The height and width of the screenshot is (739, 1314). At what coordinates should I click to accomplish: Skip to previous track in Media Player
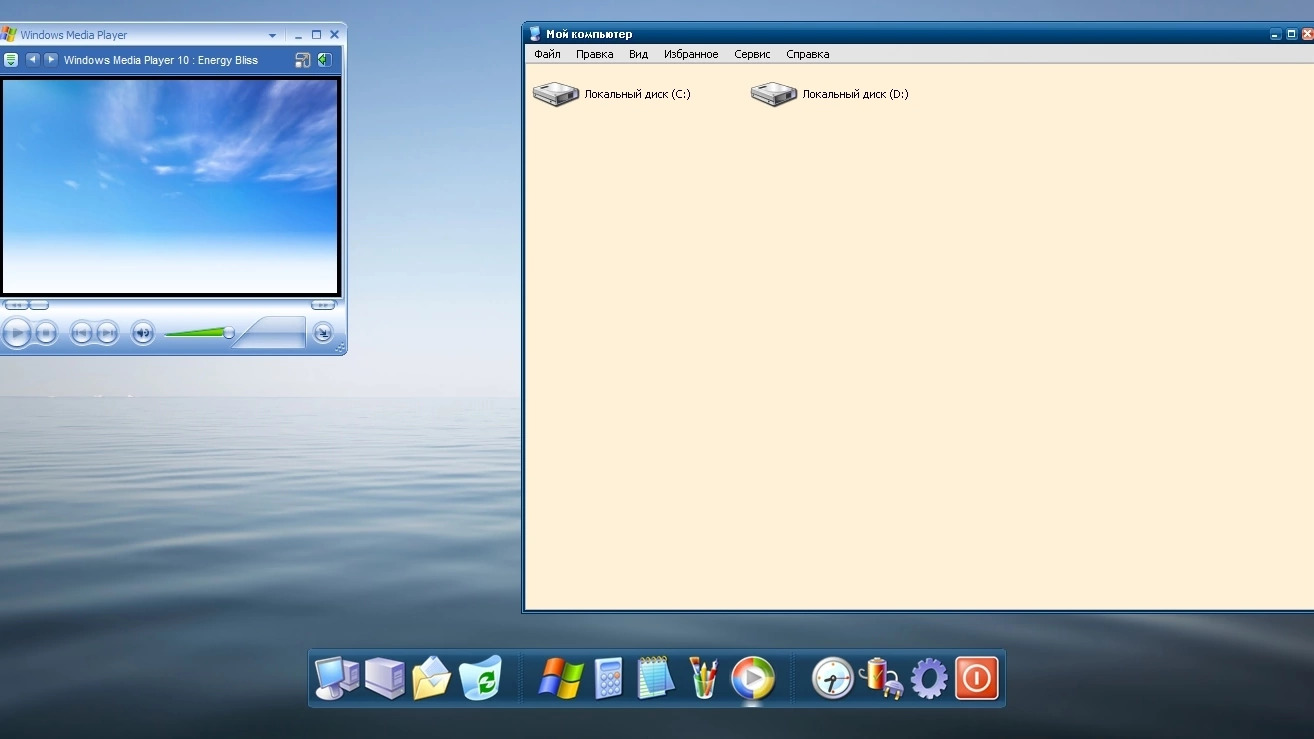click(82, 333)
